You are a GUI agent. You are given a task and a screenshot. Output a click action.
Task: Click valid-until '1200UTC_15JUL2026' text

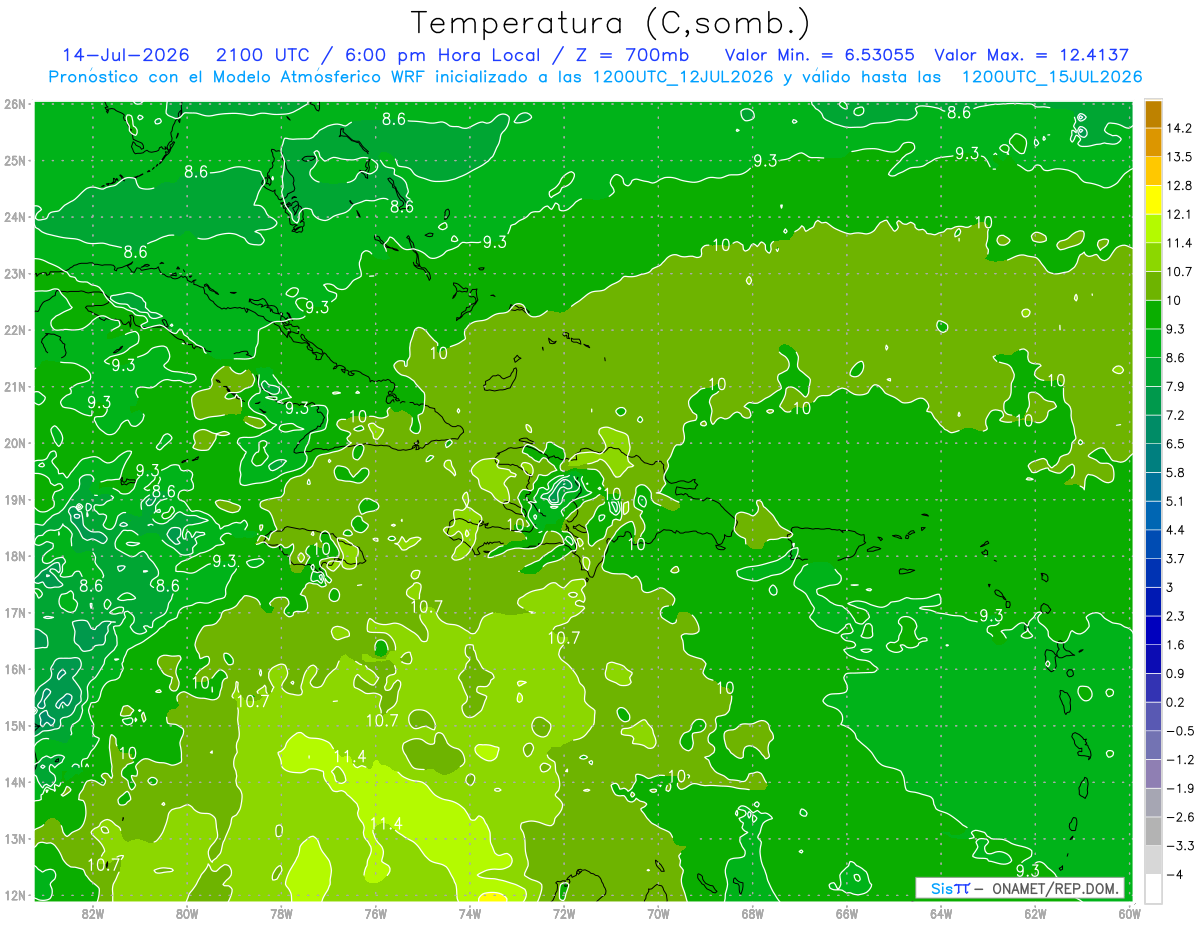tap(1051, 77)
